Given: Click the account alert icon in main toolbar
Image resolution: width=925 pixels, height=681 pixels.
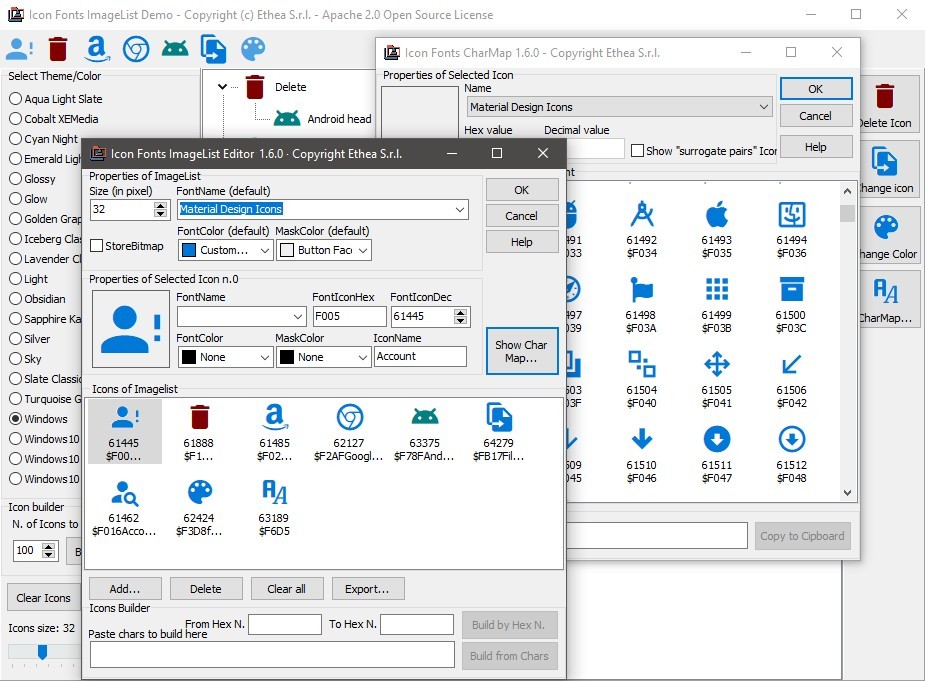Looking at the screenshot, I should pos(19,49).
